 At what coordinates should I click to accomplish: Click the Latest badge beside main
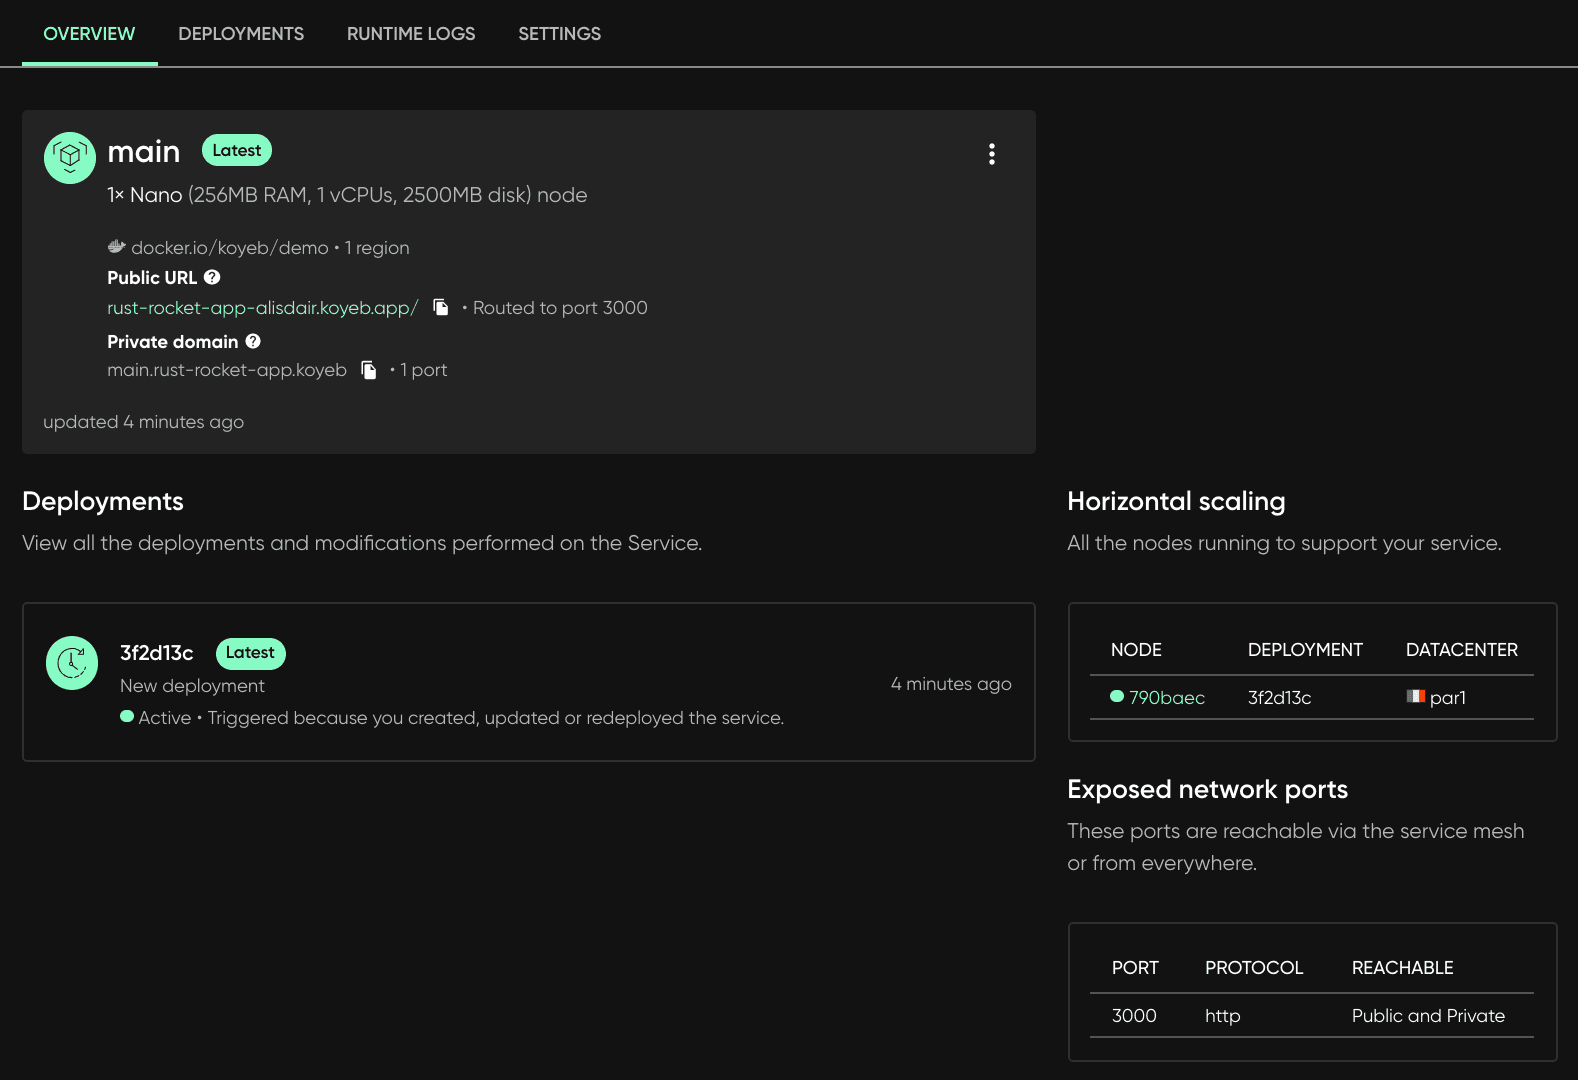click(x=237, y=150)
